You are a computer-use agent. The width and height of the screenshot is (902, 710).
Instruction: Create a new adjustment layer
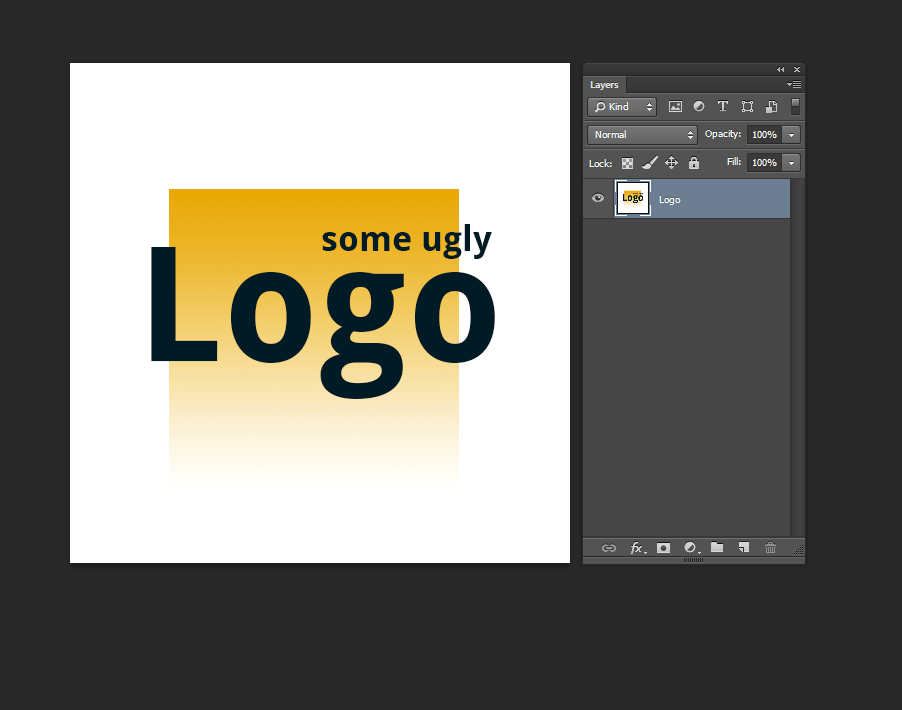(x=691, y=548)
